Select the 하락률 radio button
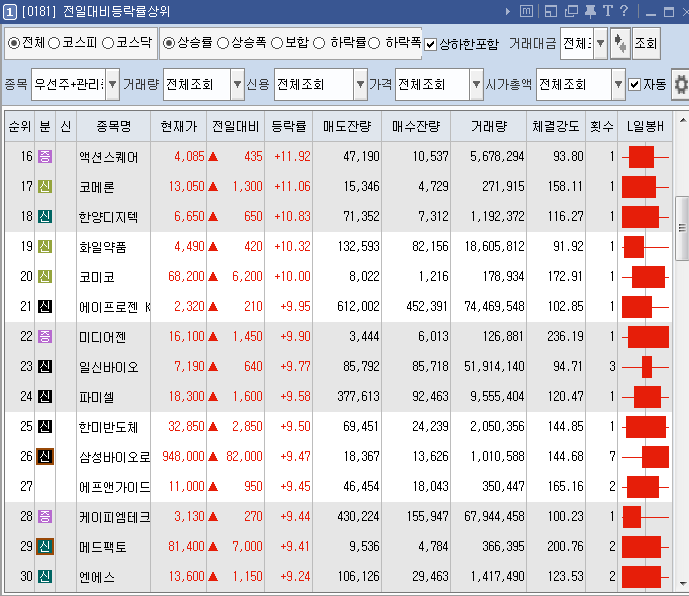689x596 pixels. pos(319,43)
